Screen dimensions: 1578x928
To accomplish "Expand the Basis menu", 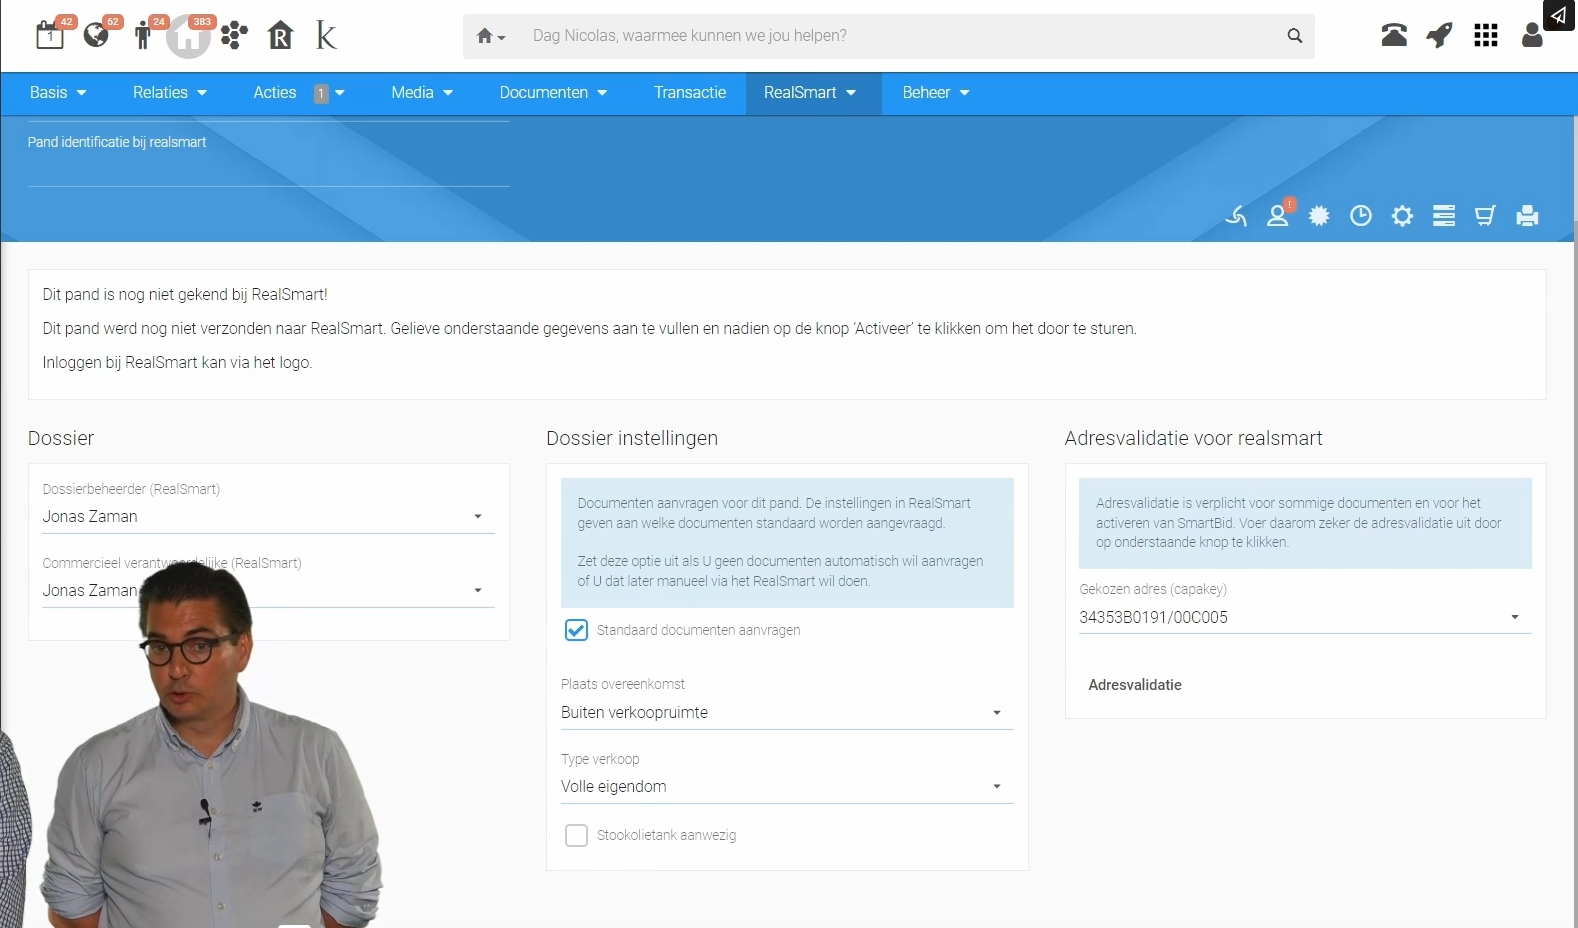I will [58, 93].
